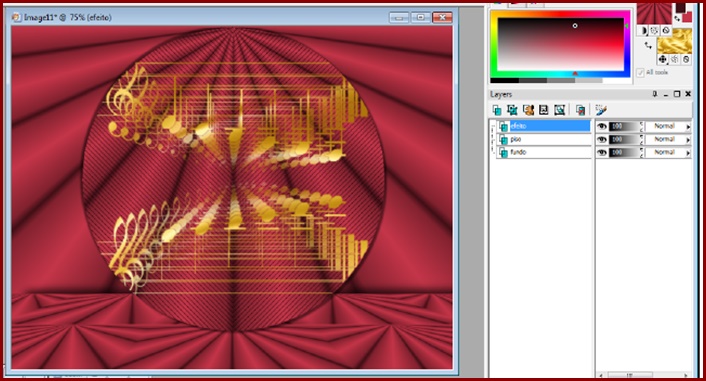Click the background texture button
The image size is (706, 381).
pos(674,59)
